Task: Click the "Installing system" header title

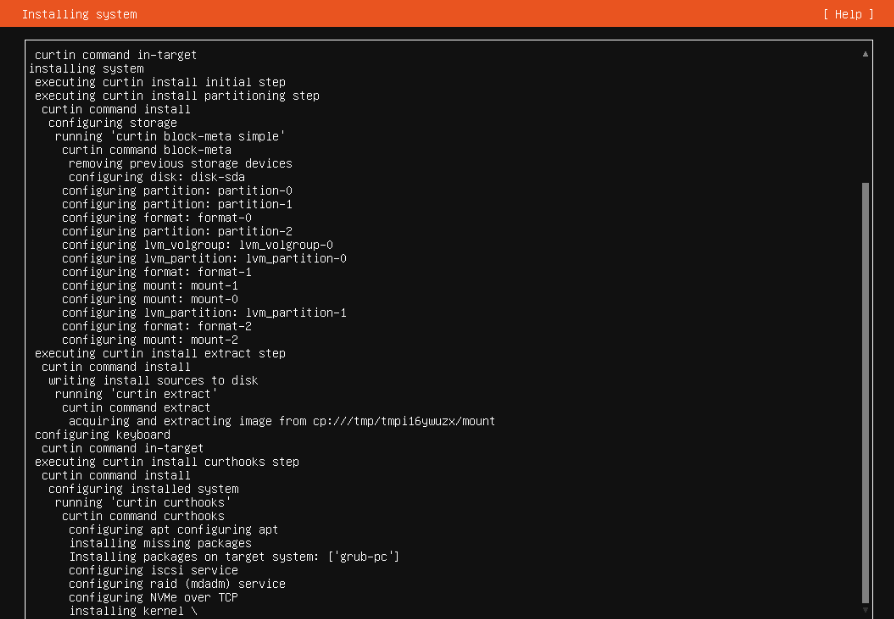Action: 79,14
